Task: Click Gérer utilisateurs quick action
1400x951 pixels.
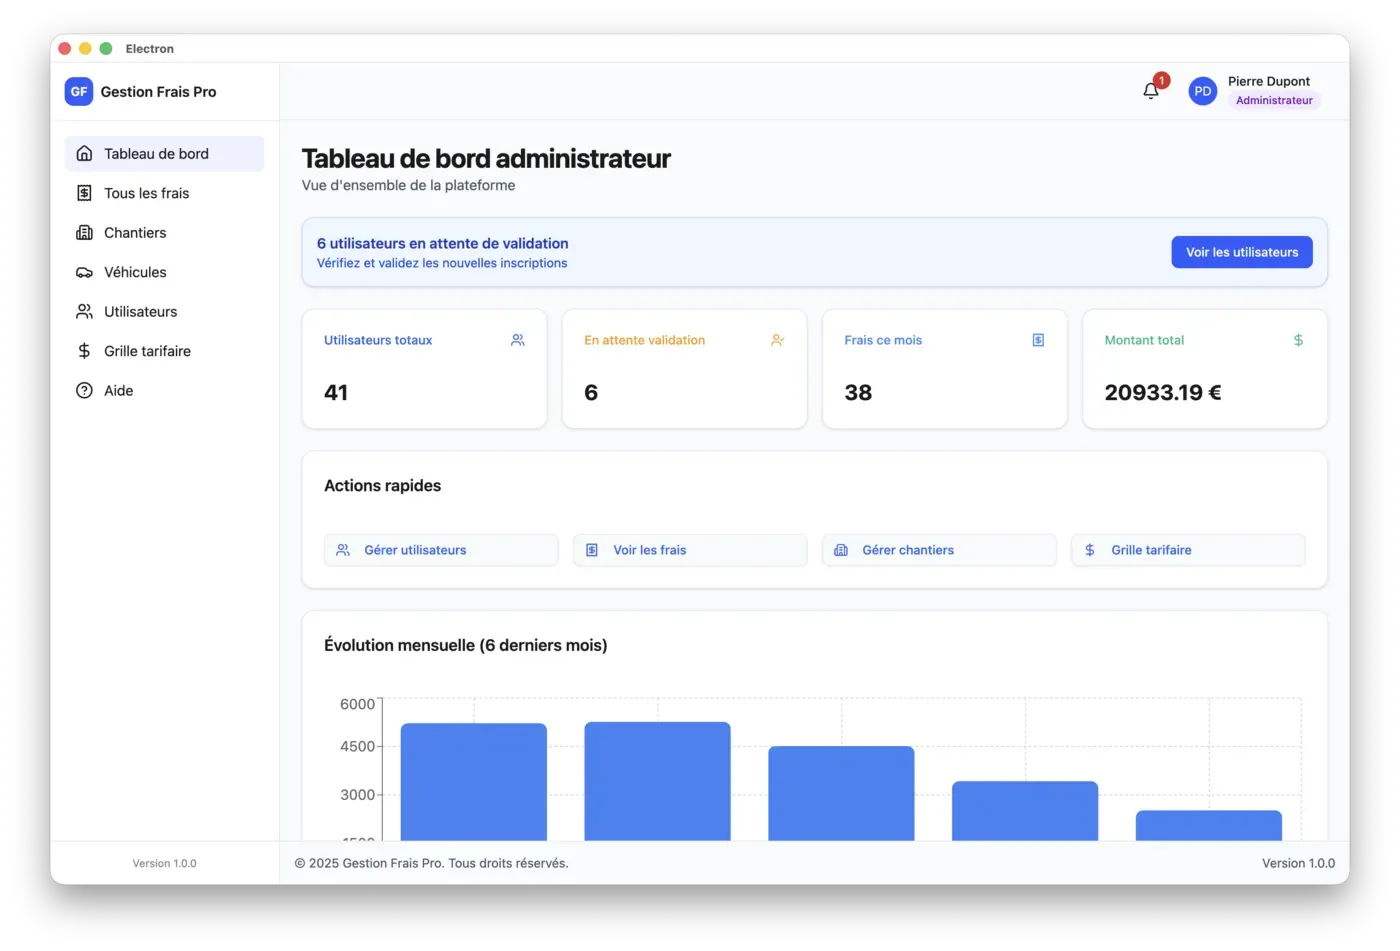Action: point(441,550)
